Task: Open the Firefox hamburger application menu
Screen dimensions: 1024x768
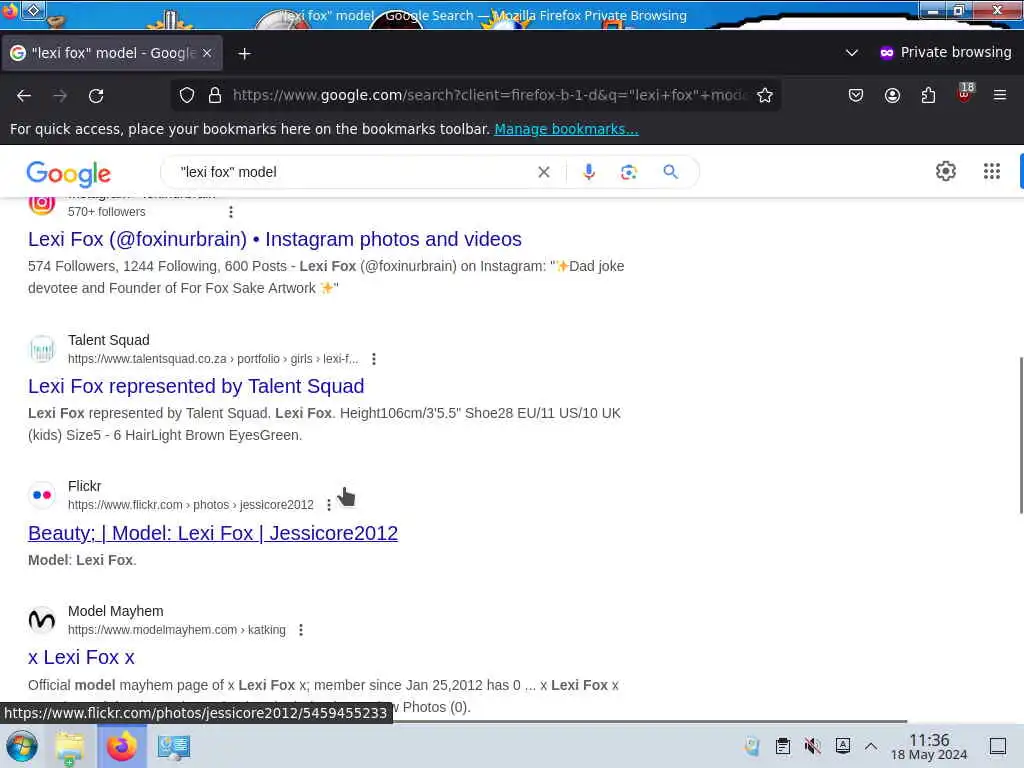Action: pos(1000,95)
